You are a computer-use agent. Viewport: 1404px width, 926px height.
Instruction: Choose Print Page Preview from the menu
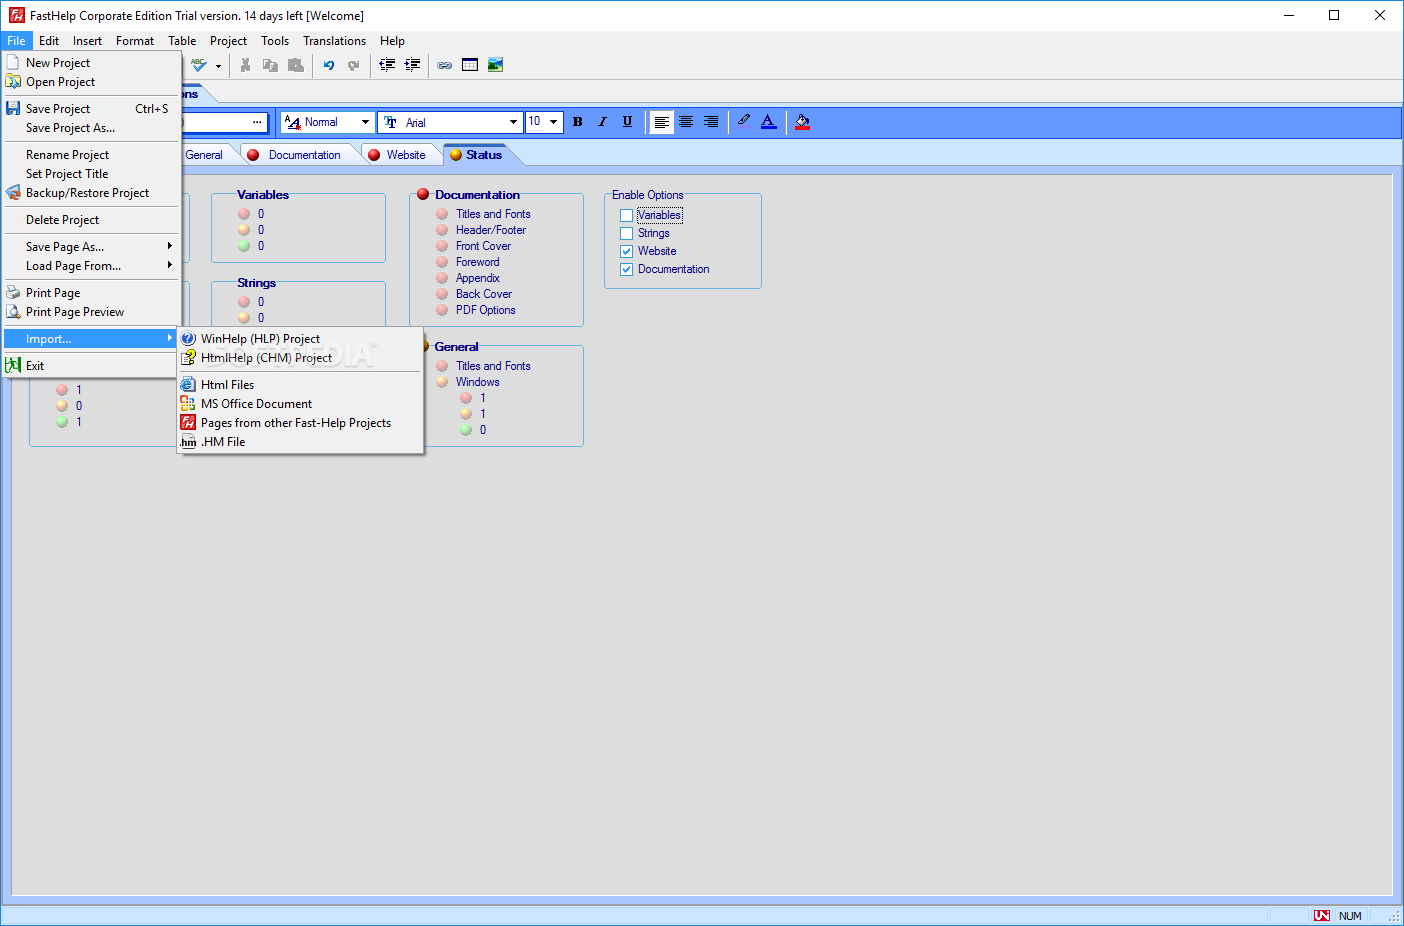[91, 312]
